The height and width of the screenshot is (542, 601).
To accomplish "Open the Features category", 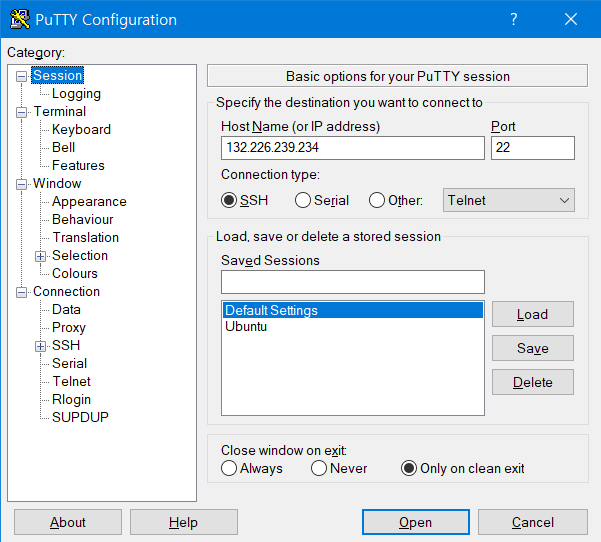I will (x=78, y=166).
